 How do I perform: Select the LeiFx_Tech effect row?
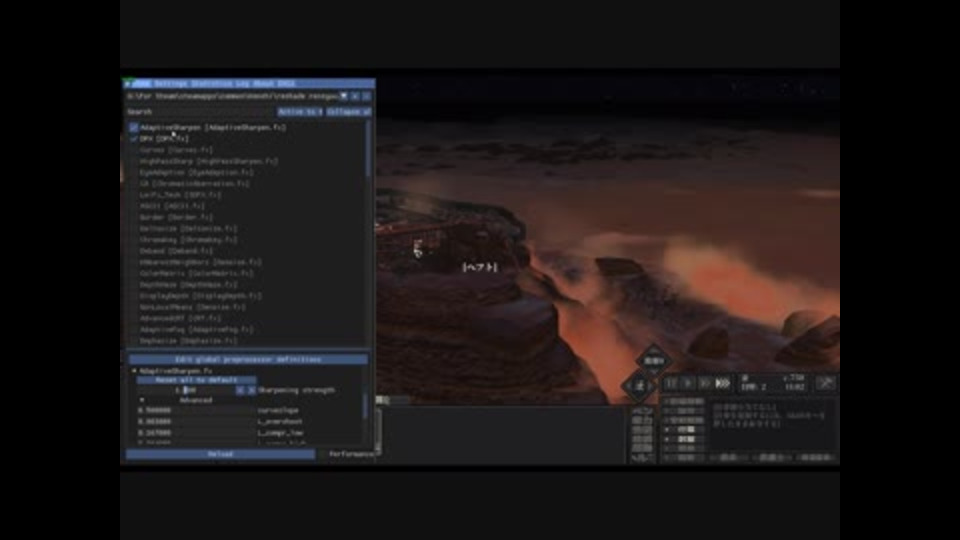(x=181, y=195)
